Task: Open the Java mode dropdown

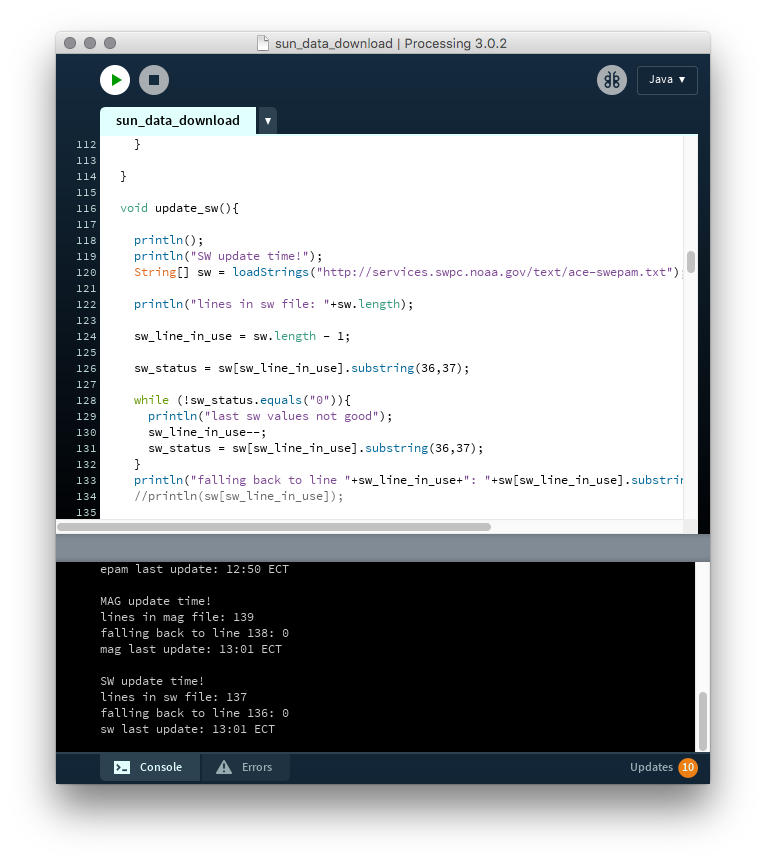Action: [667, 80]
